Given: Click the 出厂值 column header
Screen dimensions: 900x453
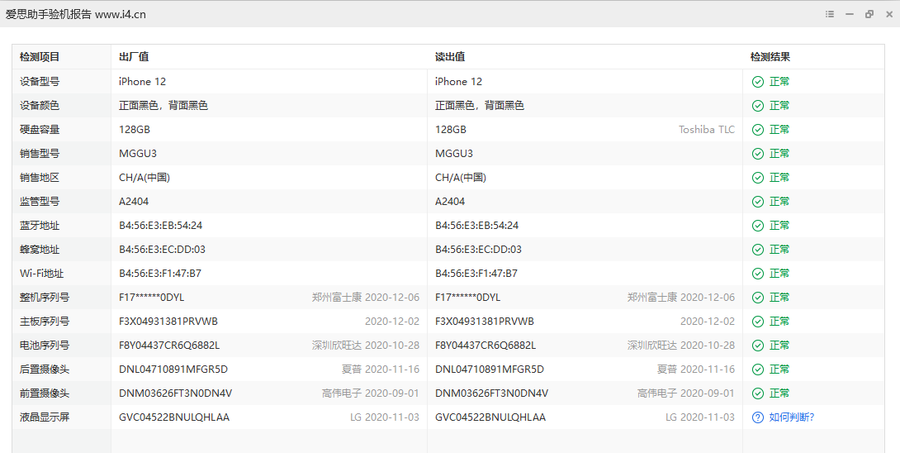Looking at the screenshot, I should (134, 57).
